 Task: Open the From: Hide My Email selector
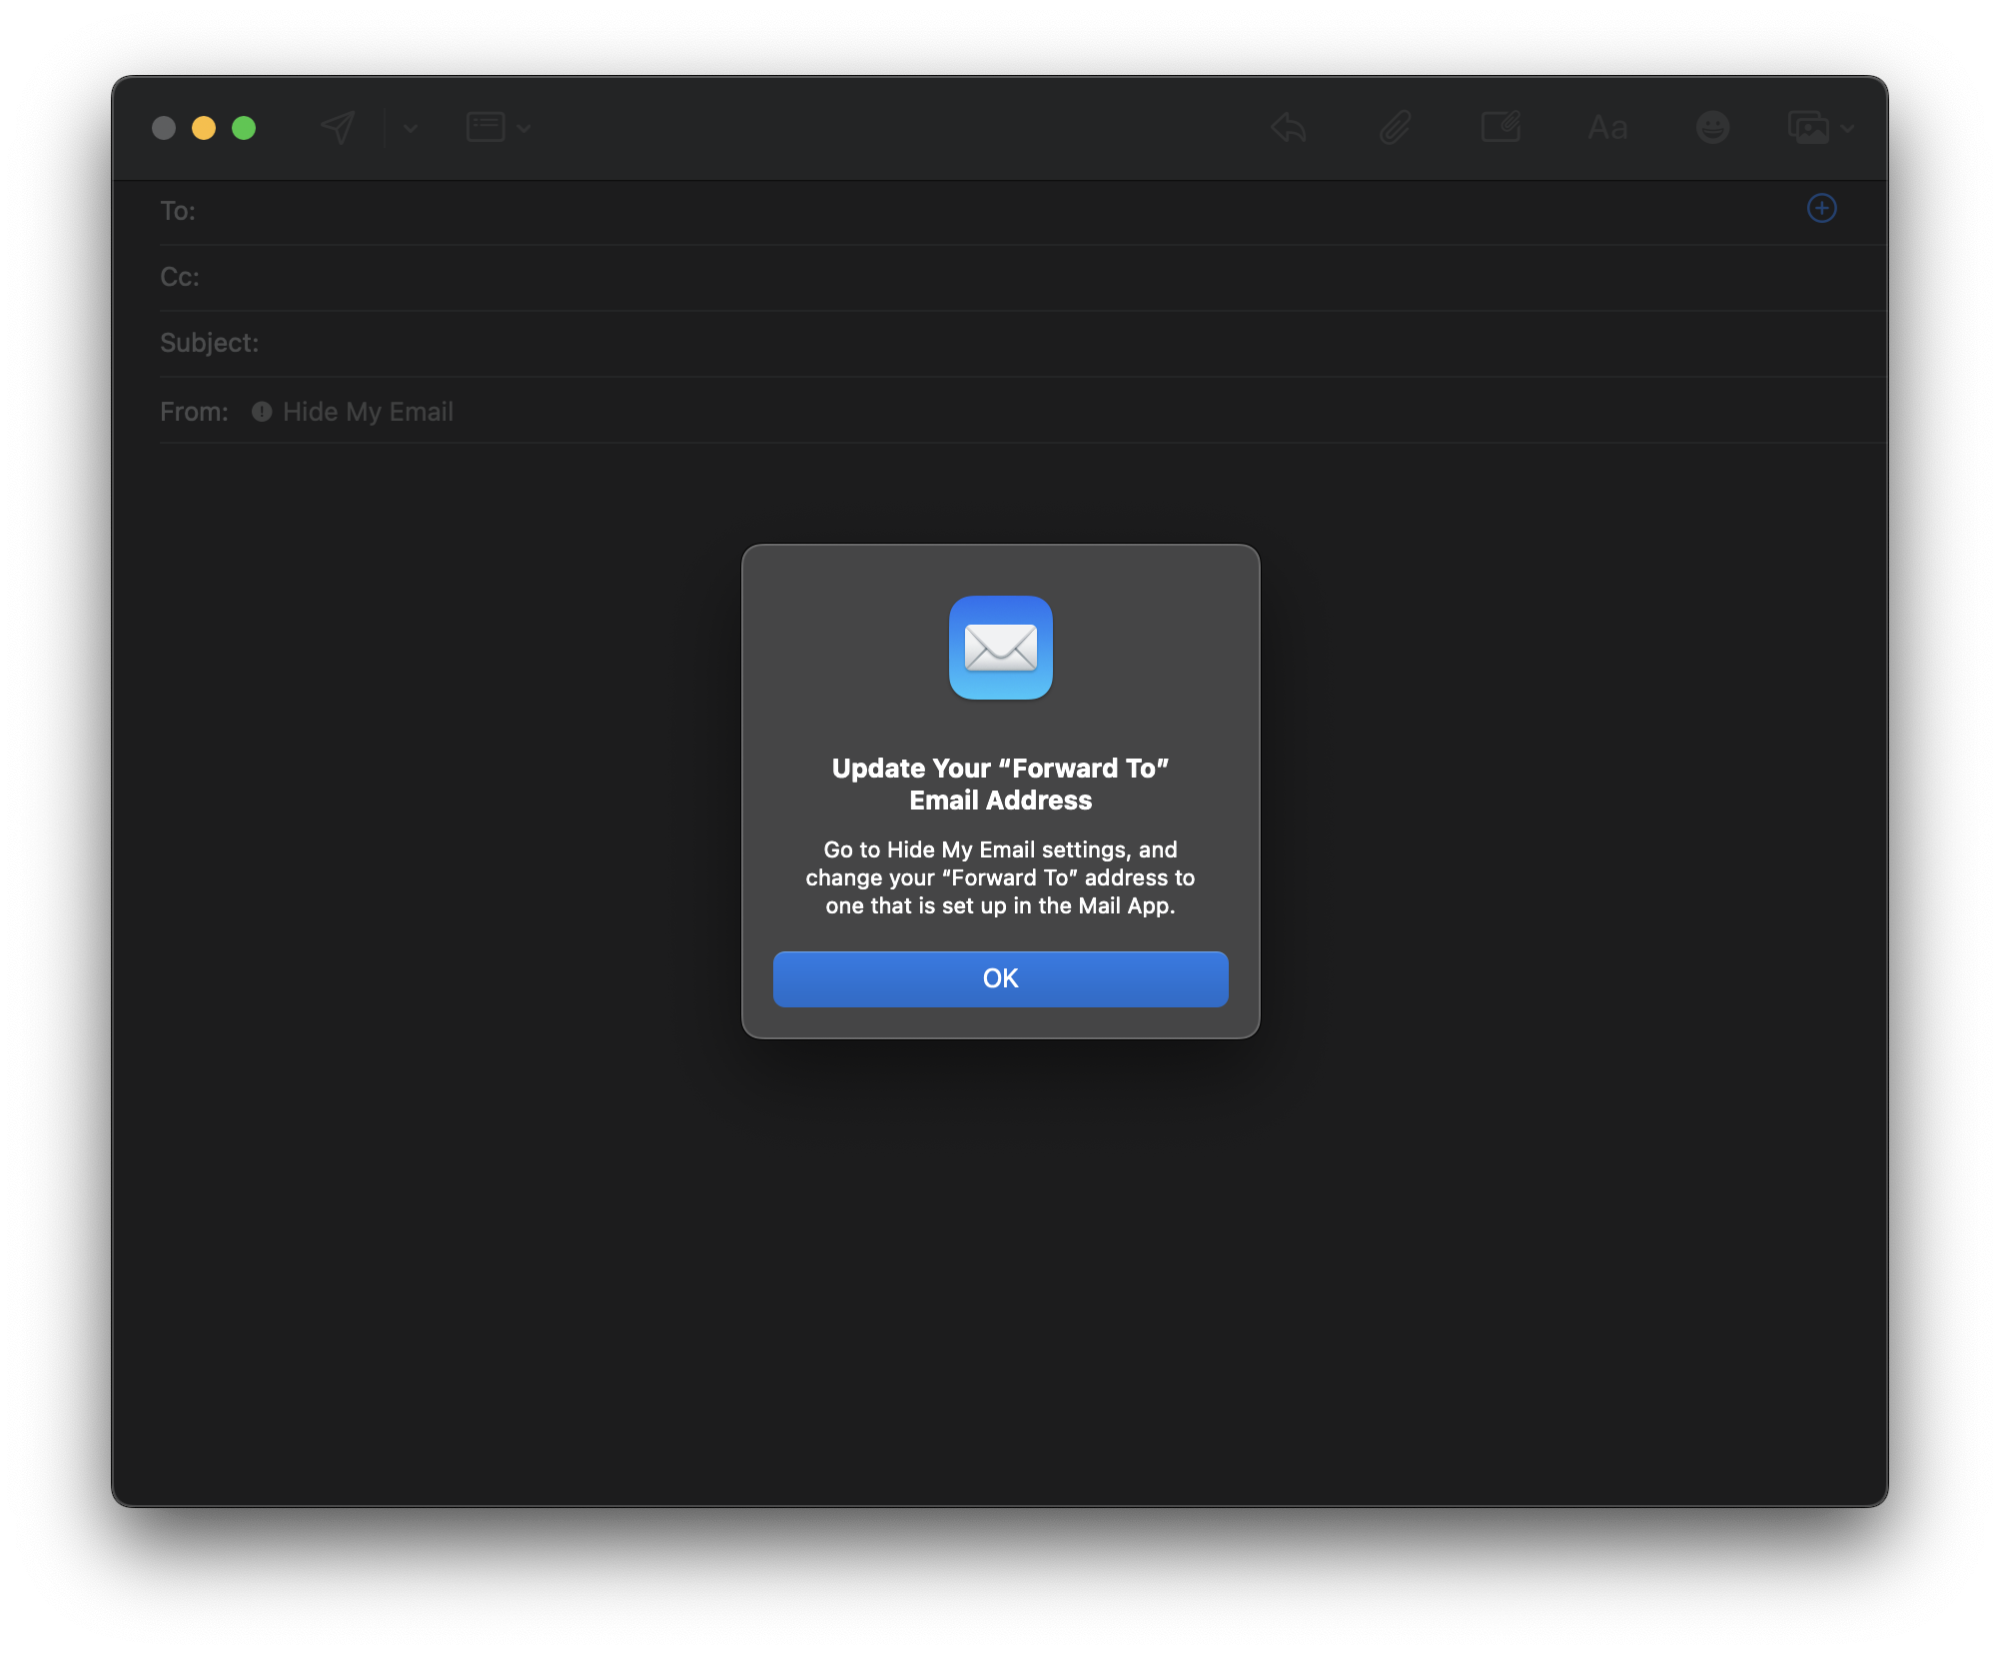point(352,412)
